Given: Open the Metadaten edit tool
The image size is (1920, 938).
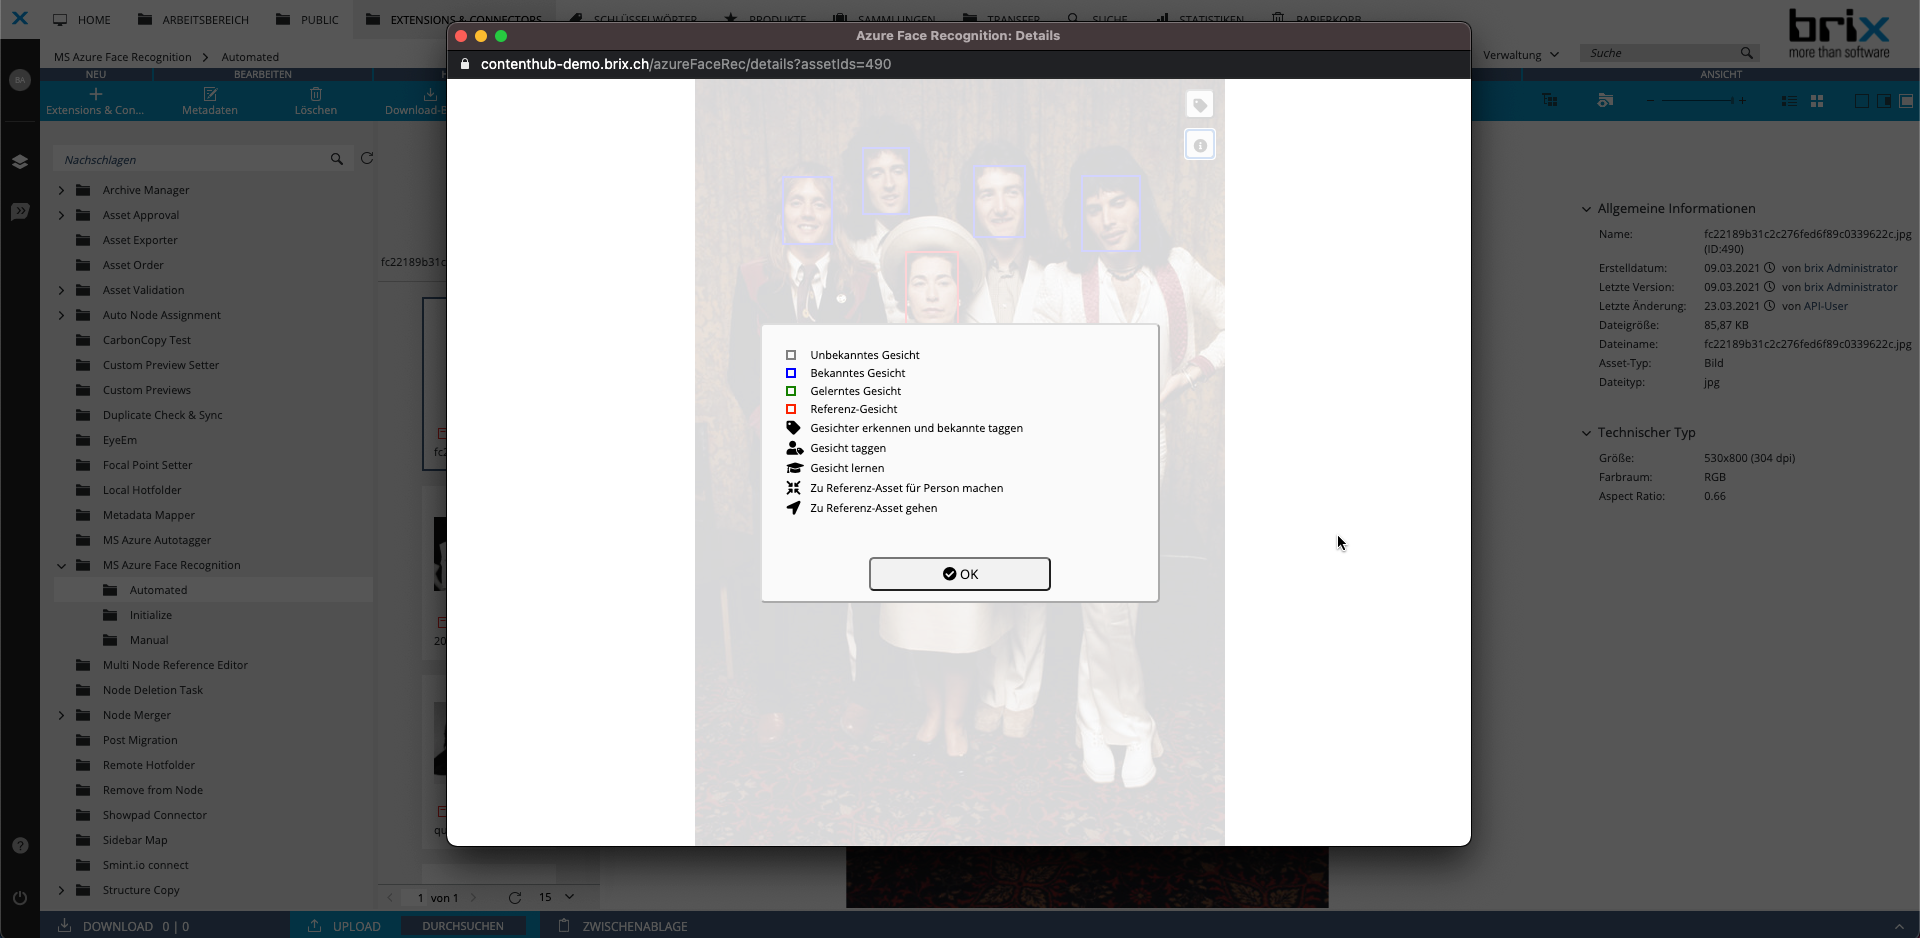Looking at the screenshot, I should tap(210, 101).
